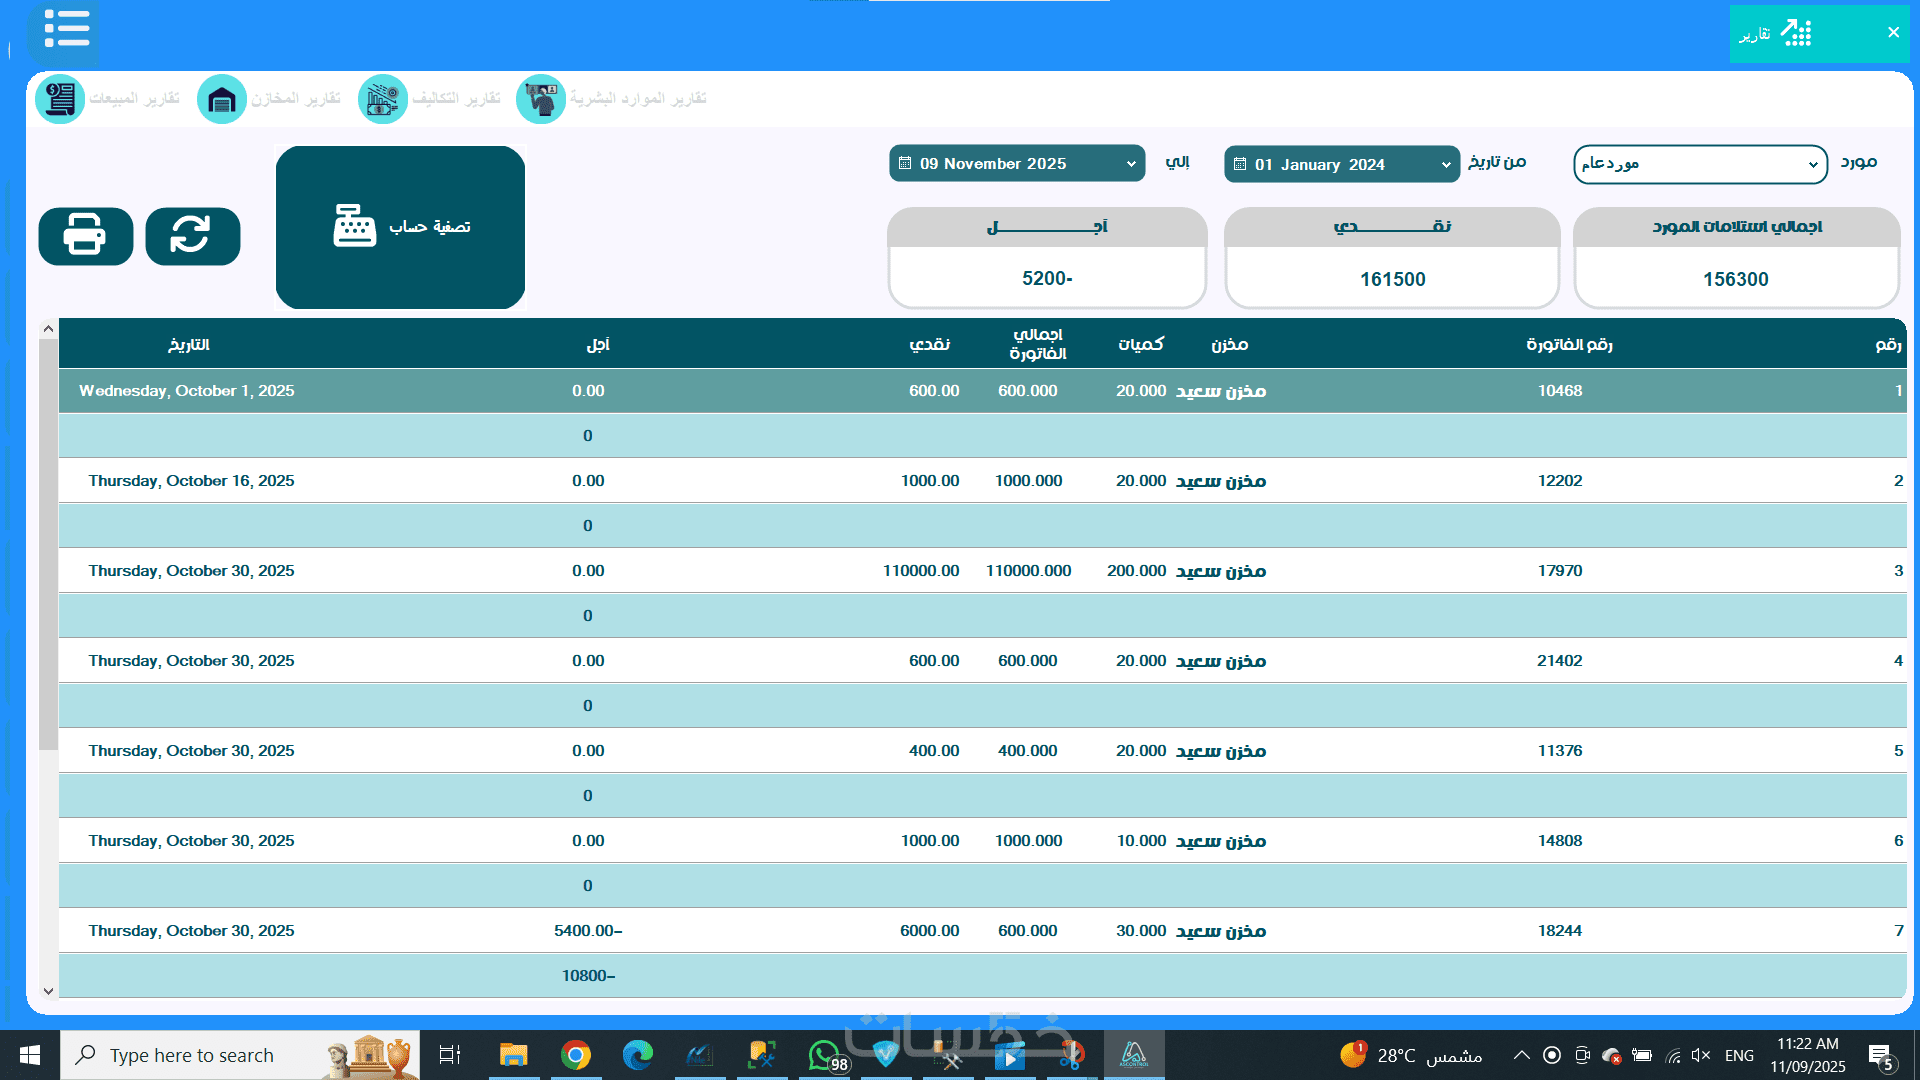This screenshot has width=1920, height=1080.
Task: Click the date column header
Action: pyautogui.click(x=188, y=345)
